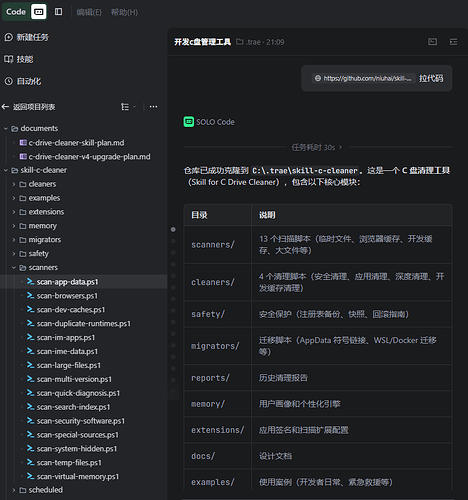
Task: Open scan-large-files.ps1 file
Action: (x=68, y=365)
